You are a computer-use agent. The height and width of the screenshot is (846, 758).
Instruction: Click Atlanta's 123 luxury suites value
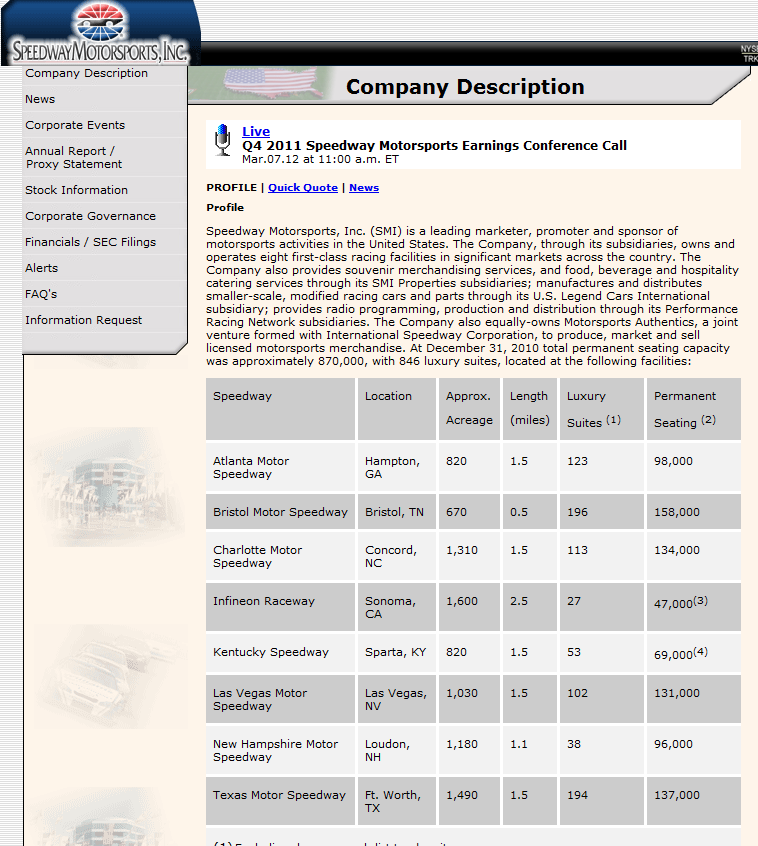[577, 461]
